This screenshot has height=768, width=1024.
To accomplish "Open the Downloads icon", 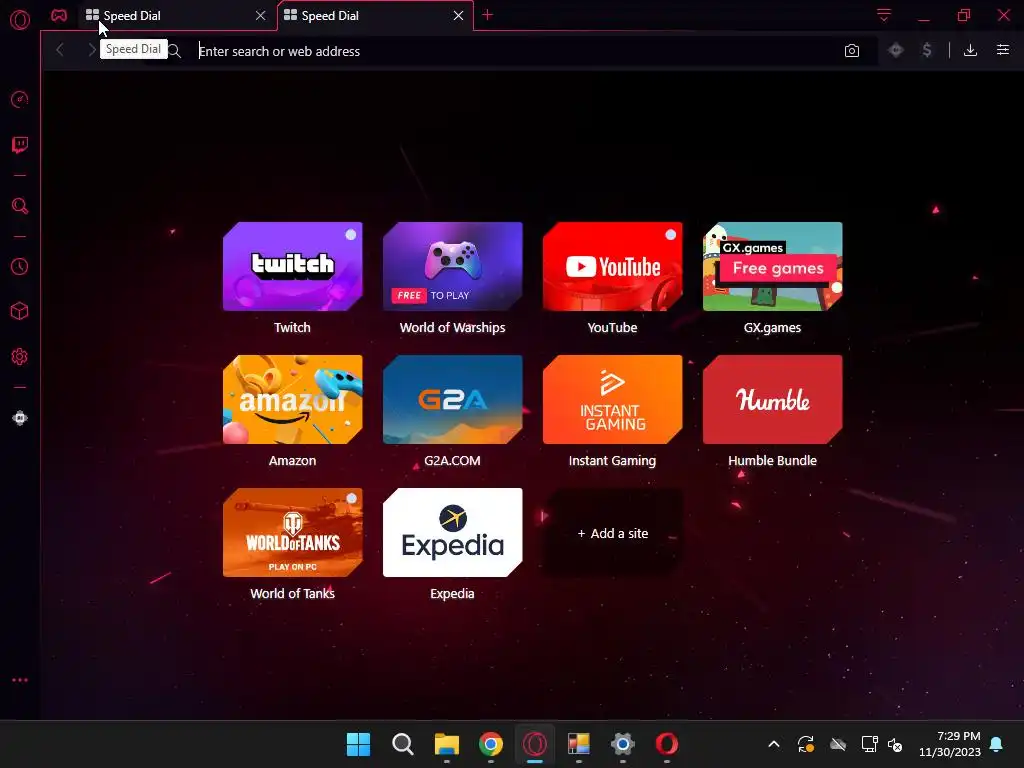I will coord(970,50).
